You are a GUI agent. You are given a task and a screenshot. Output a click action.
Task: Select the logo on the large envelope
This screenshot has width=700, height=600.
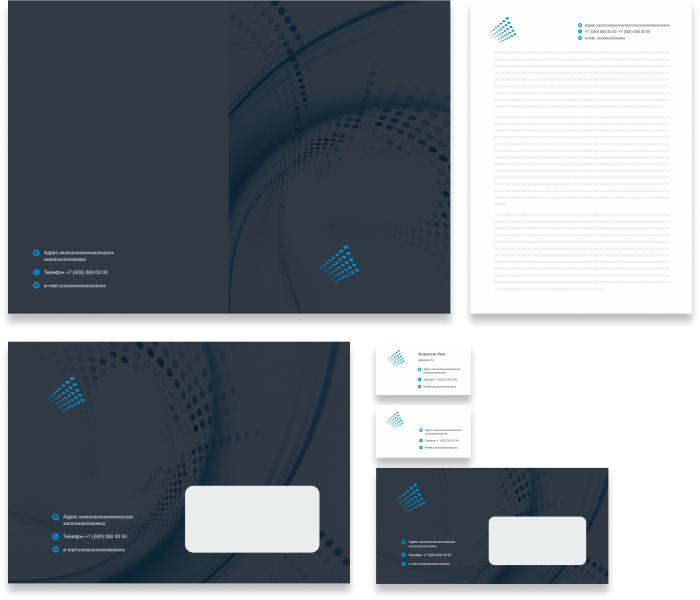(x=63, y=393)
